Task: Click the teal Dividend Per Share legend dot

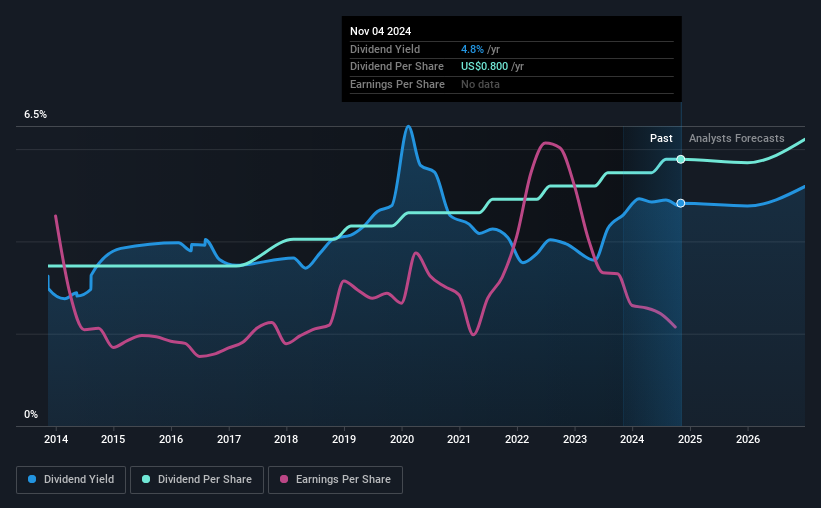Action: (146, 479)
